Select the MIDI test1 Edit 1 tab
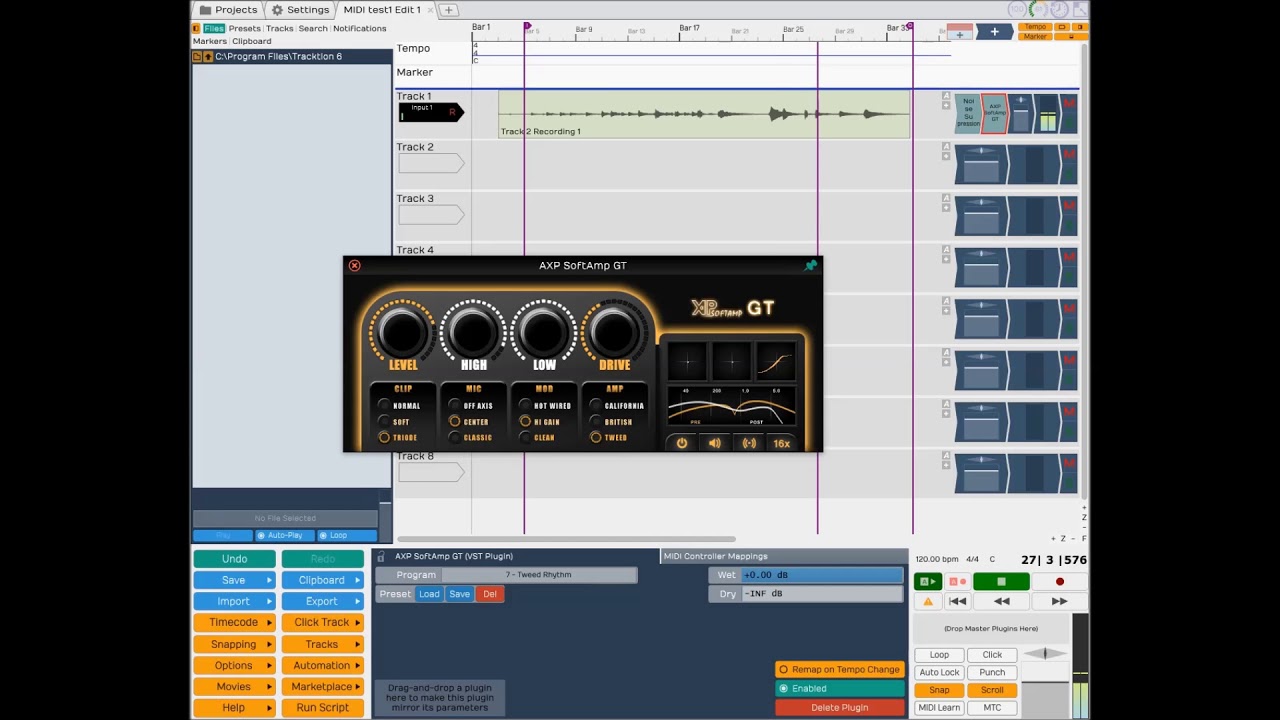1280x720 pixels. coord(385,9)
